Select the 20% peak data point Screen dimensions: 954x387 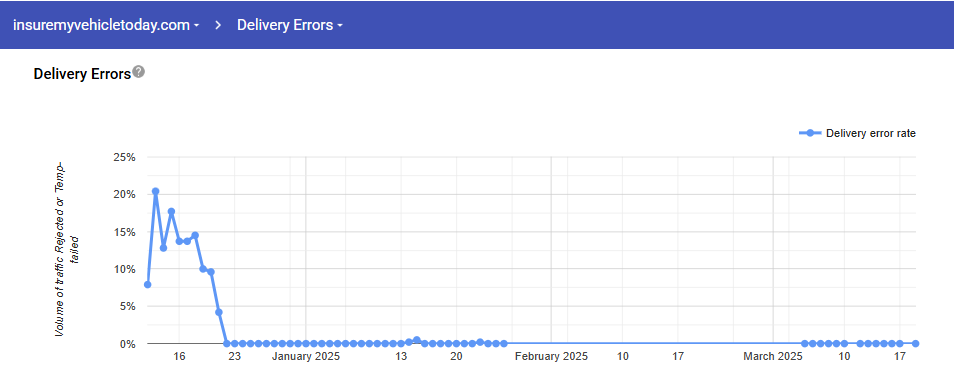pos(155,191)
